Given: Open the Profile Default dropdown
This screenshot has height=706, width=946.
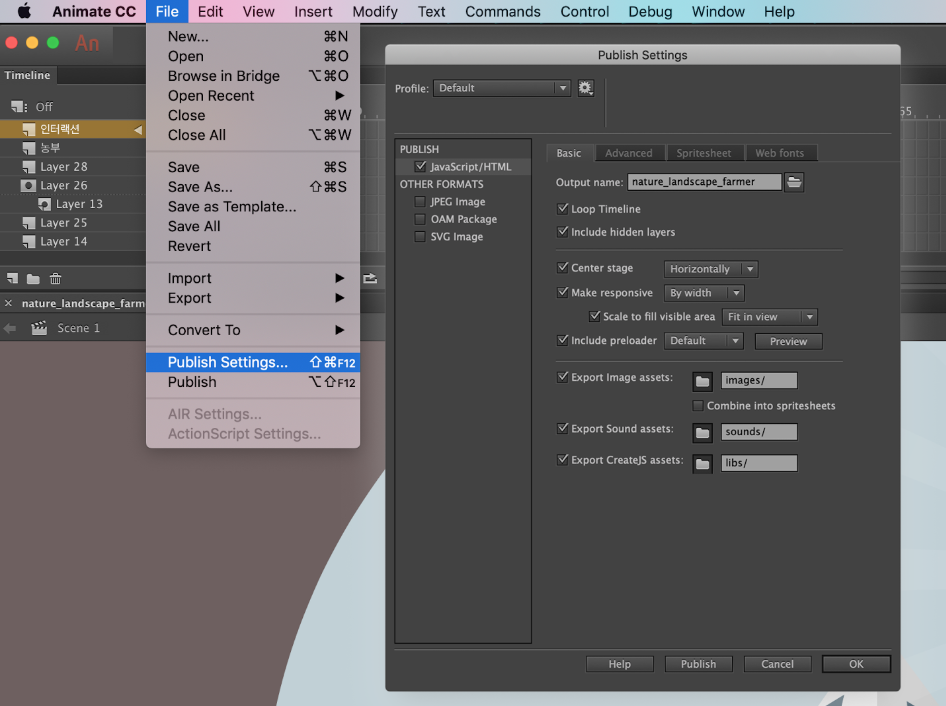Looking at the screenshot, I should click(502, 88).
